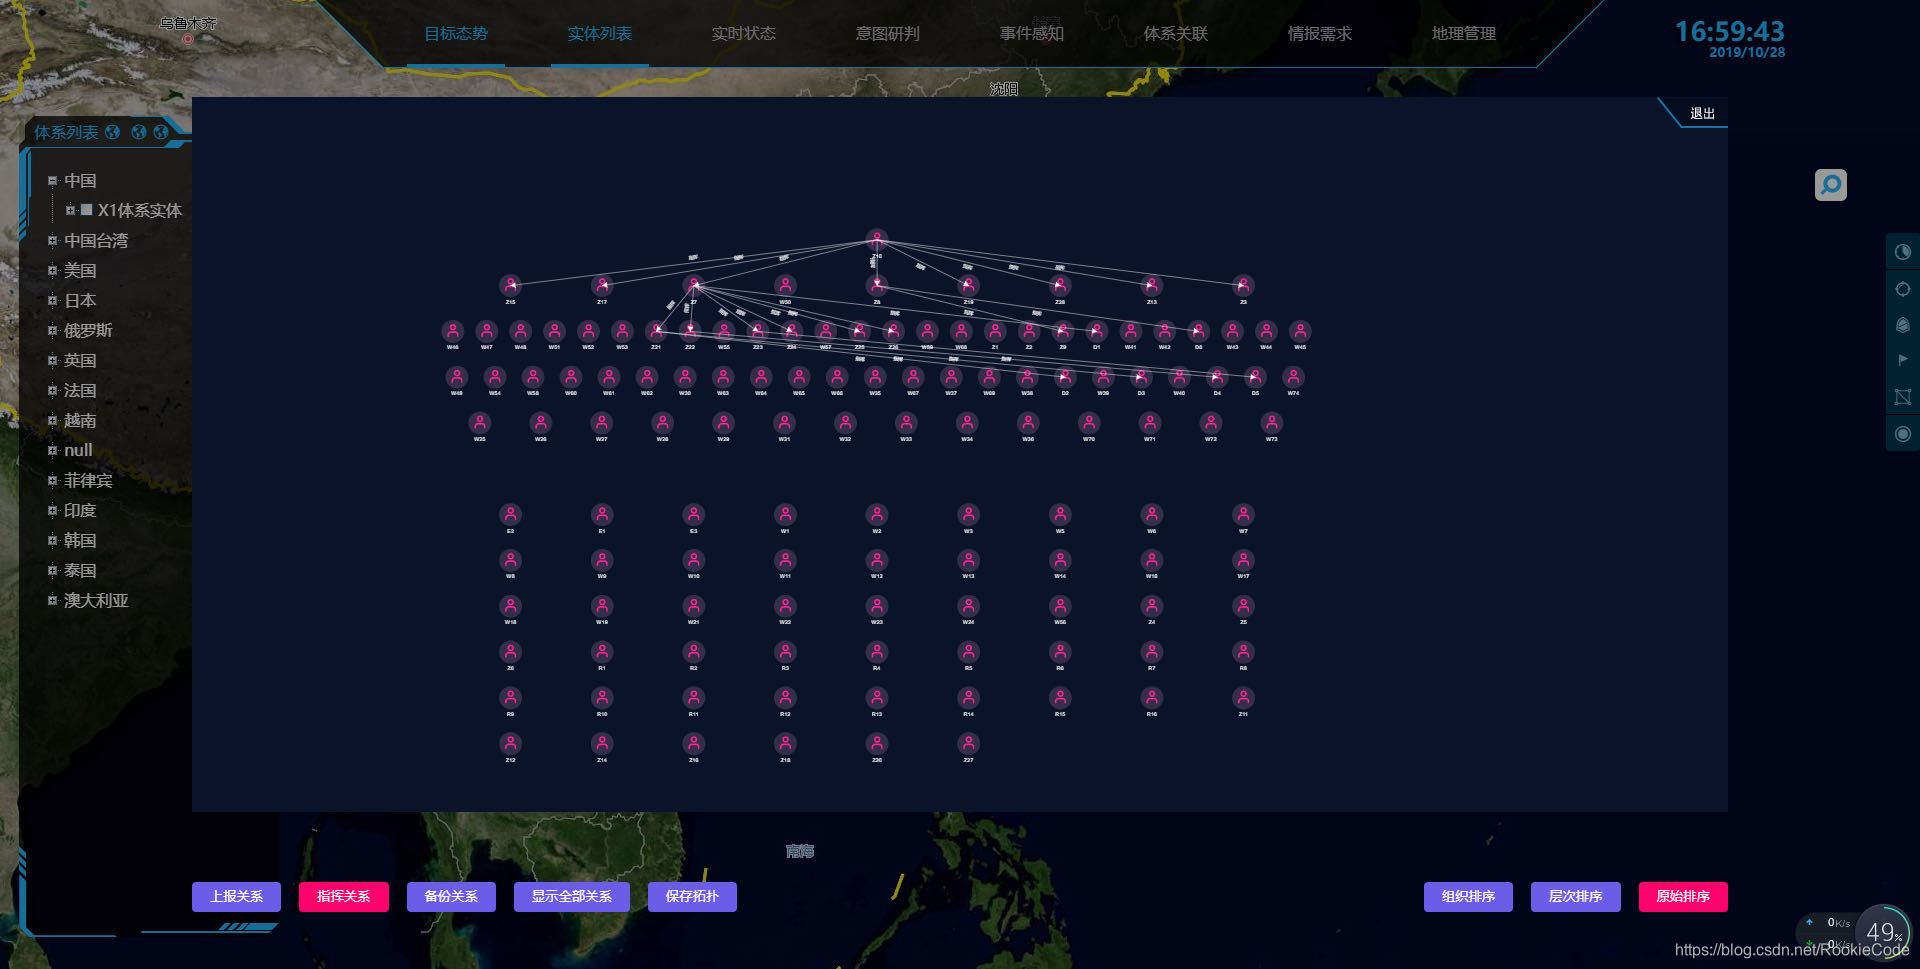Click the 49% circular performance indicator
The width and height of the screenshot is (1920, 969).
click(1884, 933)
